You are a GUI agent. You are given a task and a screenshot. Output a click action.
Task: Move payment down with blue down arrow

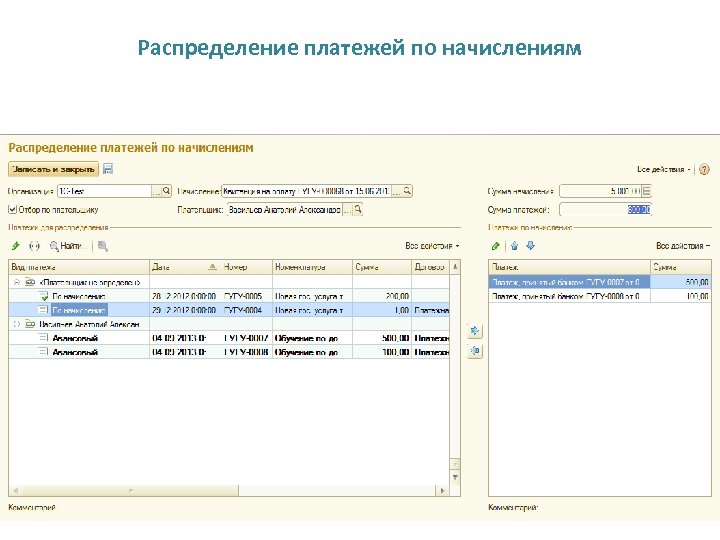(x=530, y=246)
